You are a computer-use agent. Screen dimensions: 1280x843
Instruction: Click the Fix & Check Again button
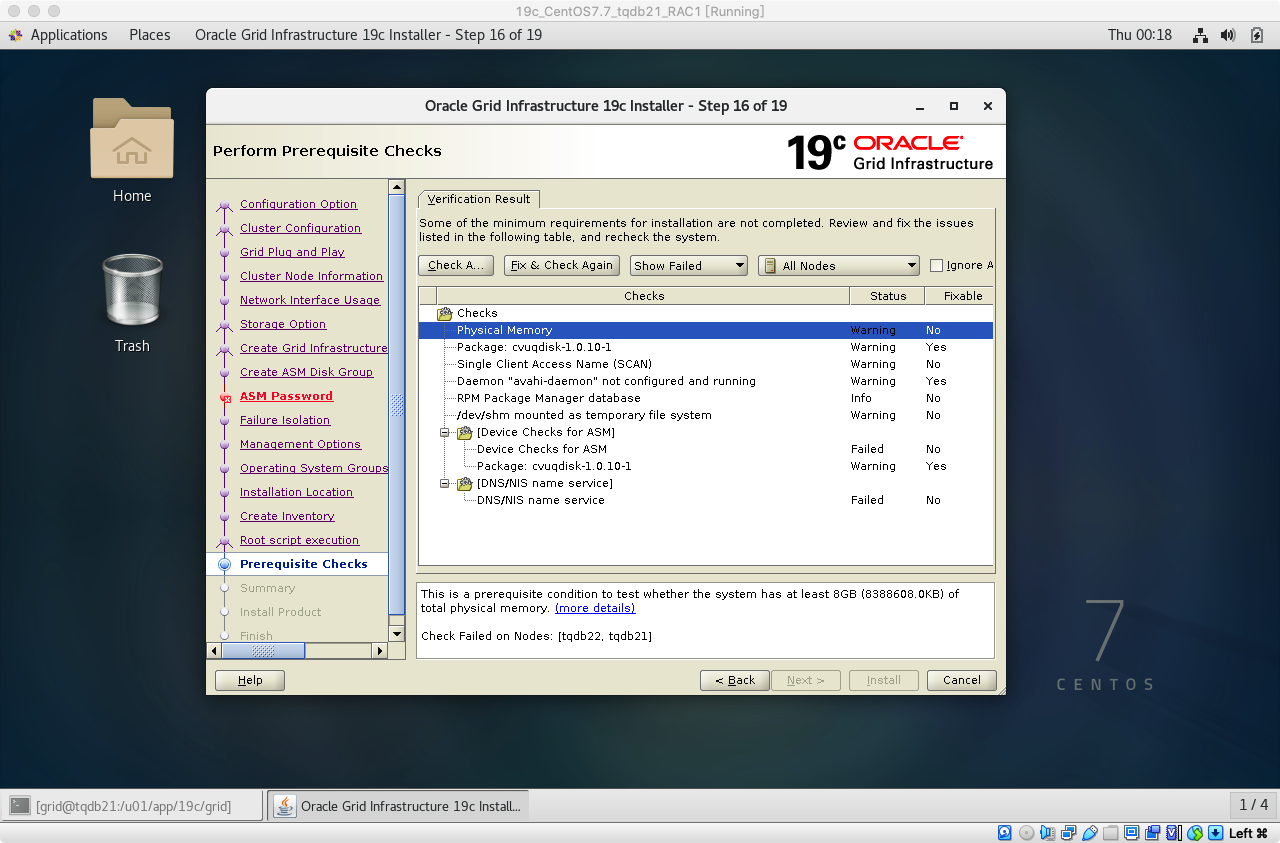pyautogui.click(x=562, y=265)
